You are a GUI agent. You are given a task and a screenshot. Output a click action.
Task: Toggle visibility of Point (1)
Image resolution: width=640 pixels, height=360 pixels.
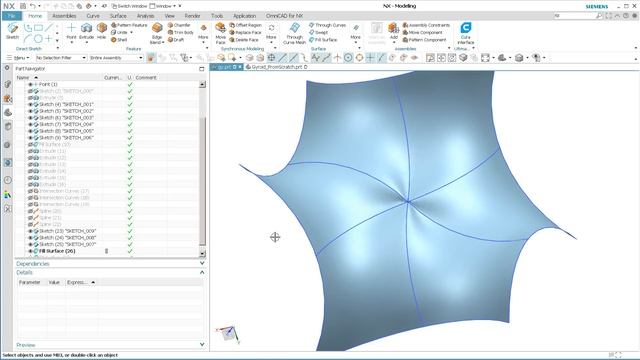coord(30,84)
